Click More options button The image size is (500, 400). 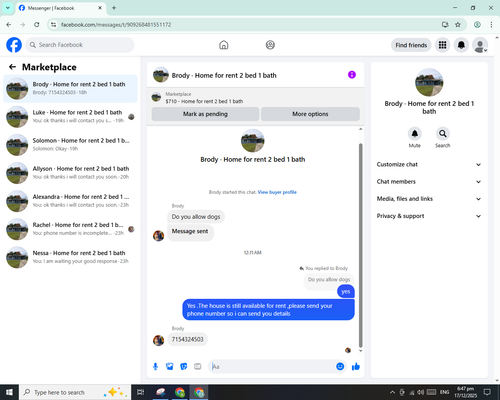click(310, 114)
